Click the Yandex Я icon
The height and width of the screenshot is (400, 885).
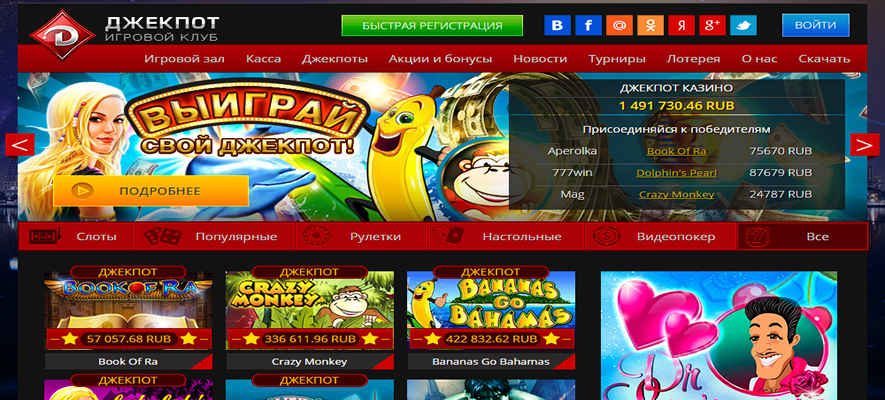(x=681, y=25)
